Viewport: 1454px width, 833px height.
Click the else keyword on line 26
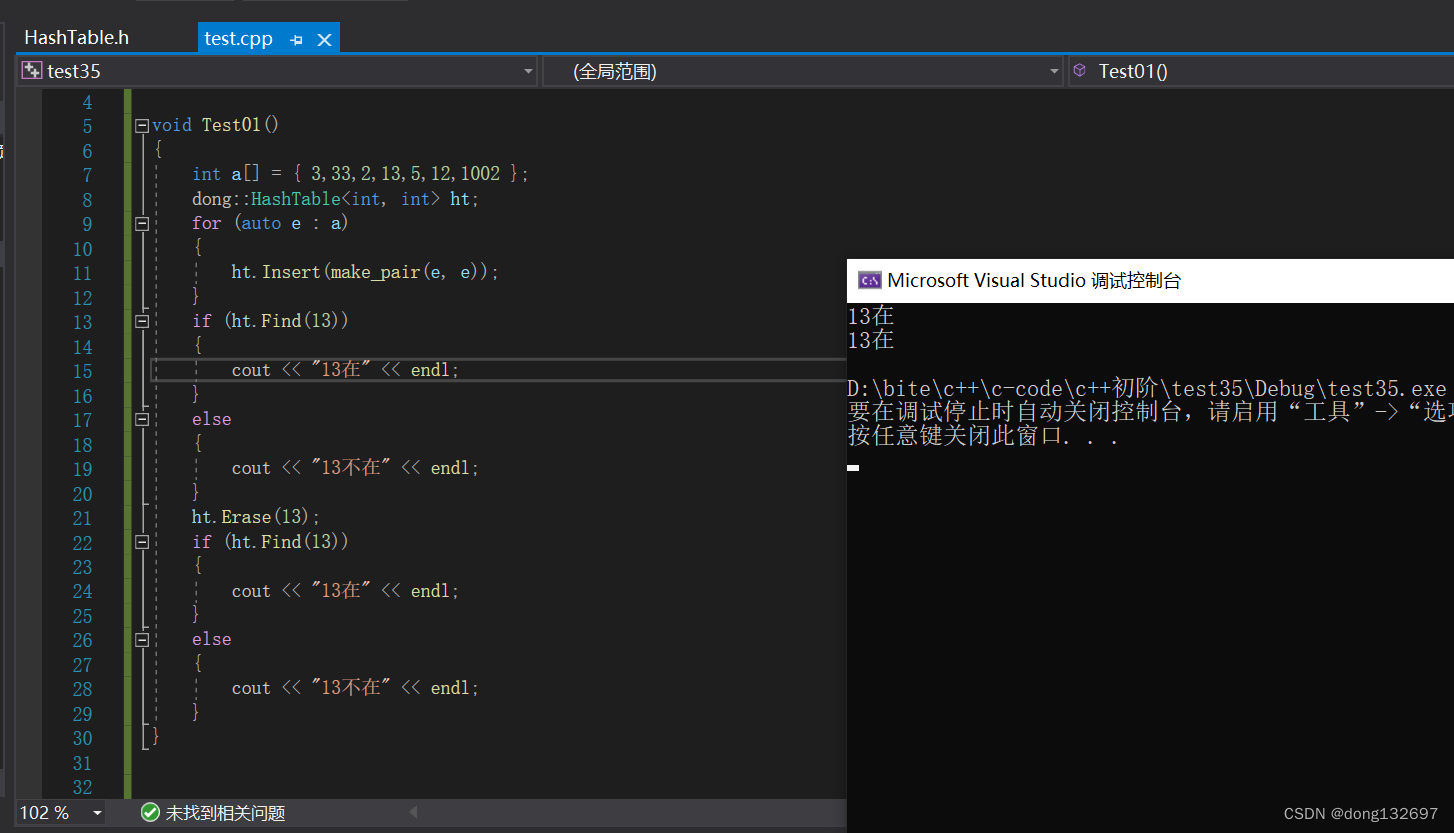click(211, 639)
